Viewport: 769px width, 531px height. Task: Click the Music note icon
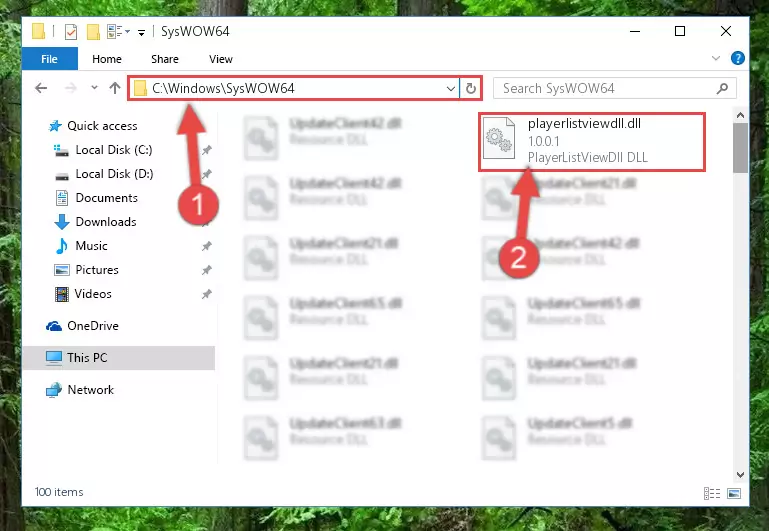62,246
